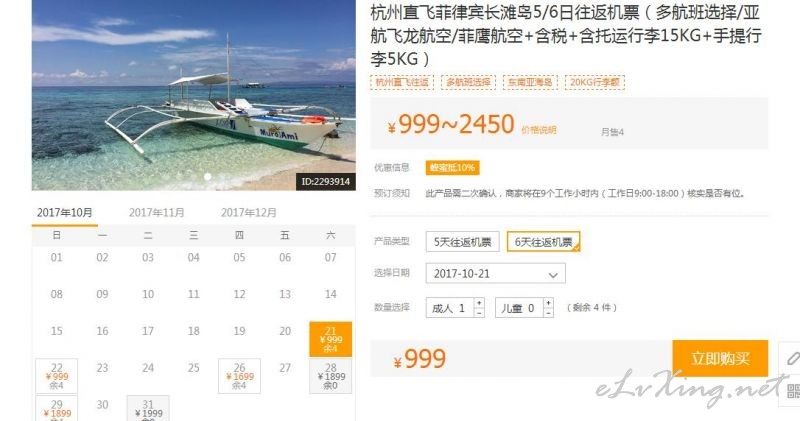Select the 5天往返机票 product type
The image size is (800, 421).
(462, 242)
